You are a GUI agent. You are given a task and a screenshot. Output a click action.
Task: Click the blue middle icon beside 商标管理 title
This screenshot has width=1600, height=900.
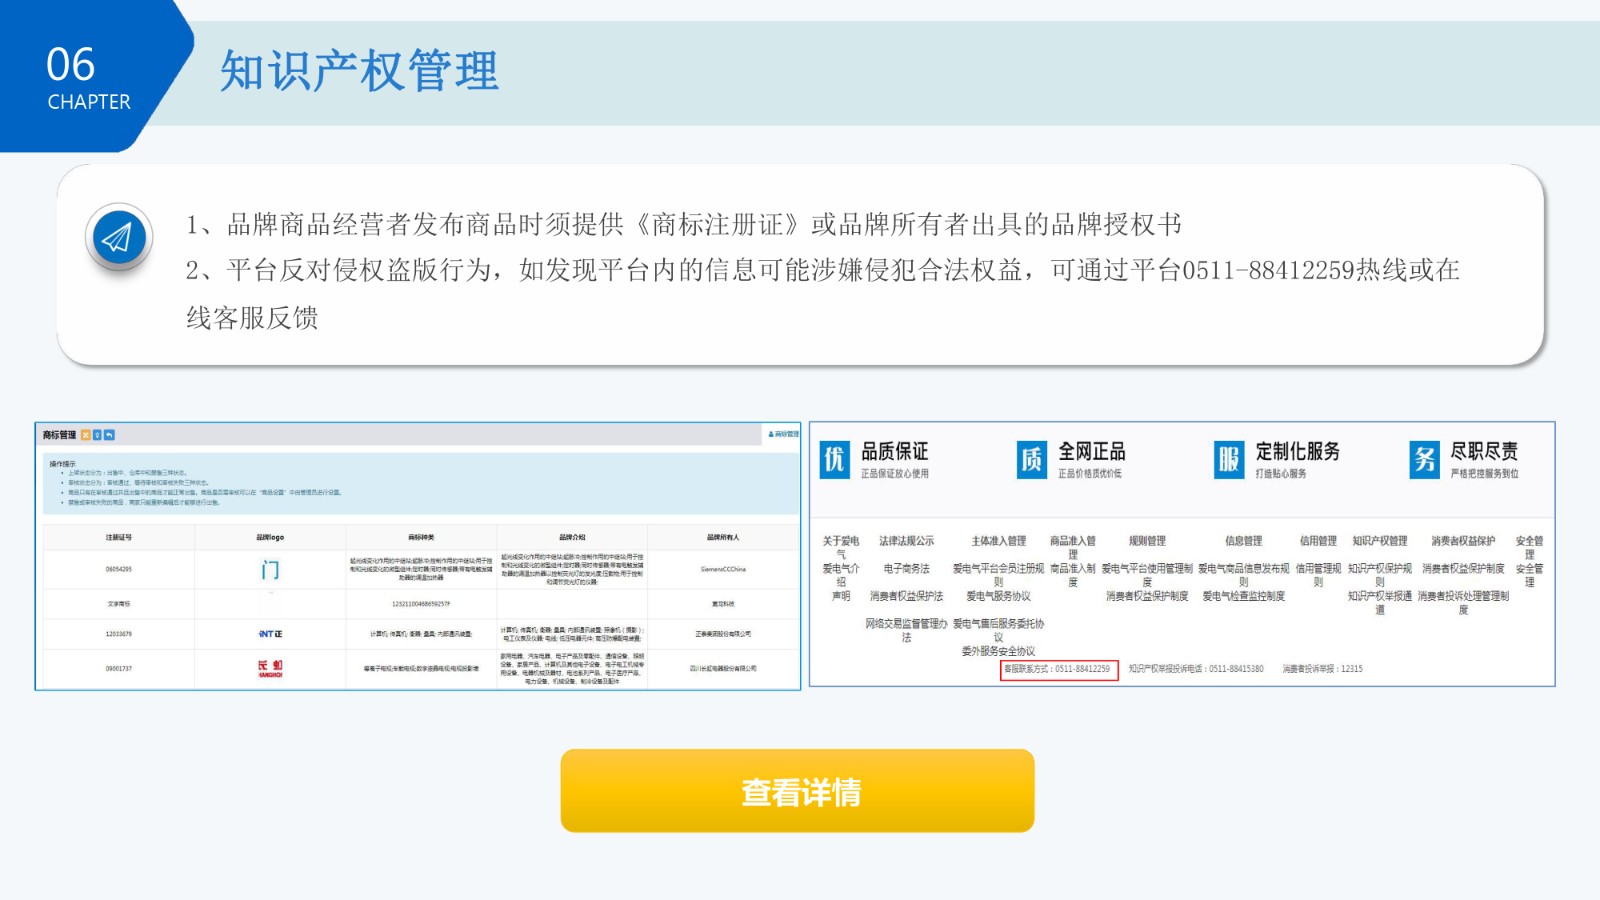point(99,434)
